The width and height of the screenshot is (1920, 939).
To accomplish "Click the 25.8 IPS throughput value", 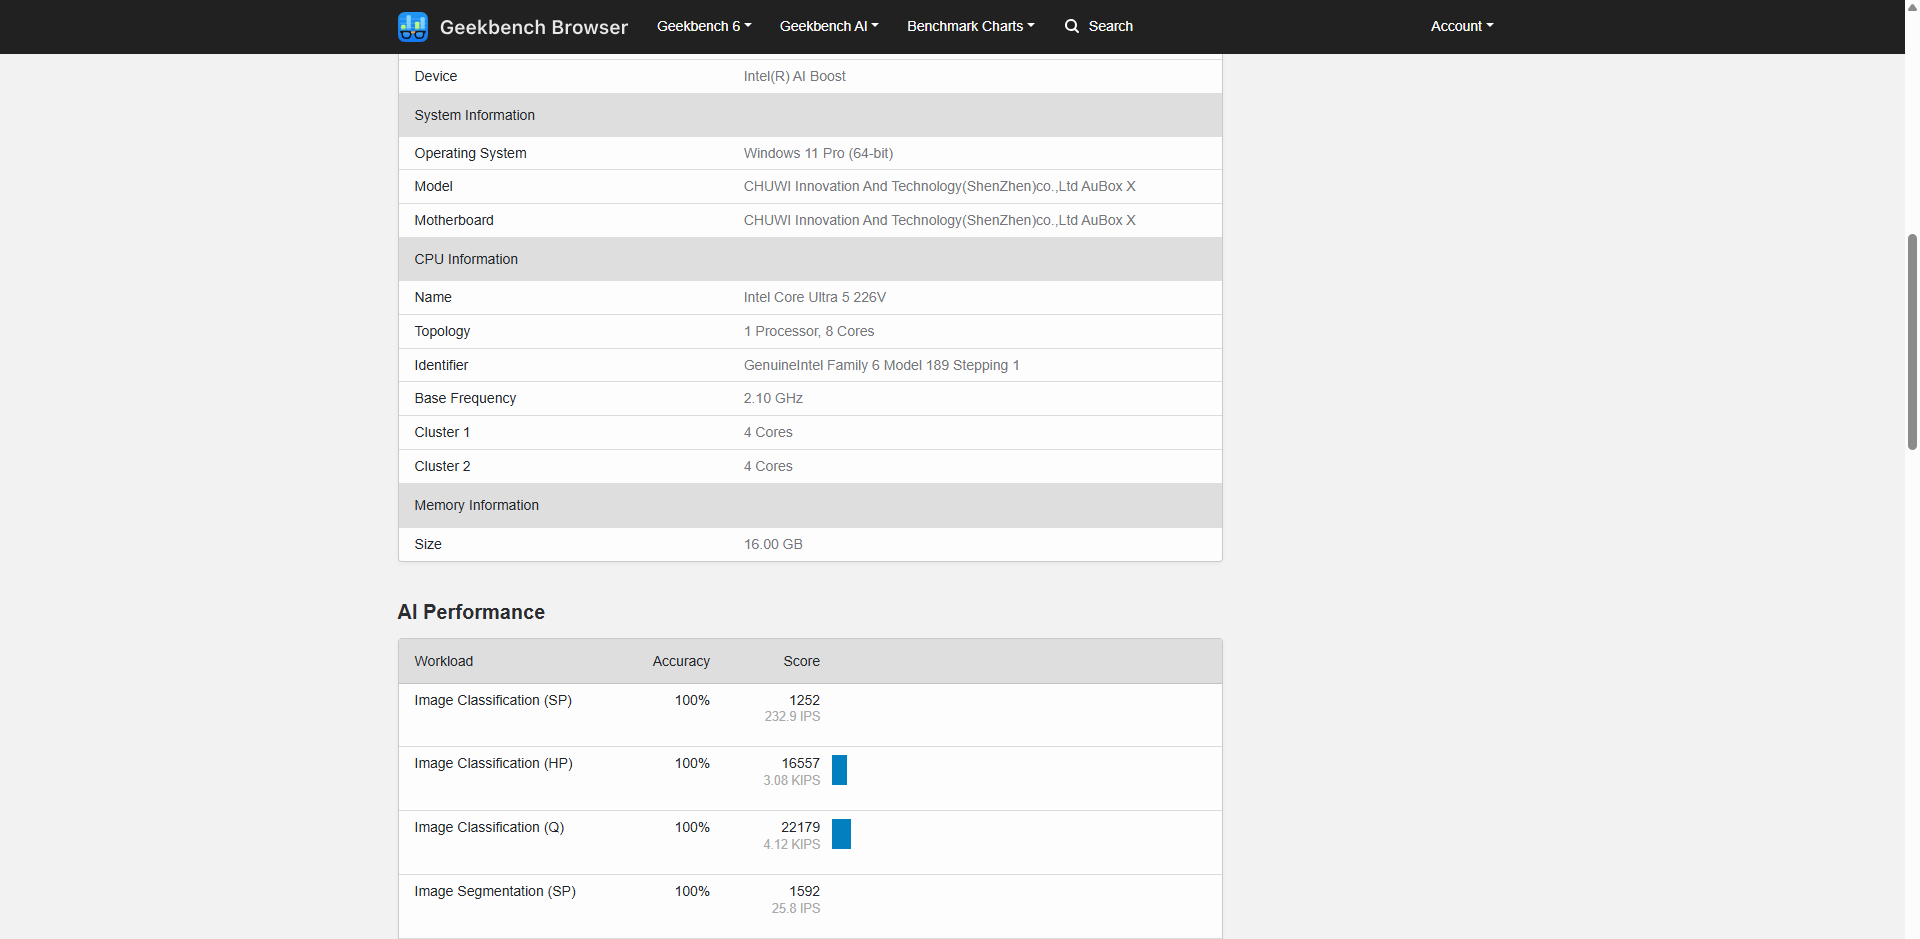I will tap(795, 908).
